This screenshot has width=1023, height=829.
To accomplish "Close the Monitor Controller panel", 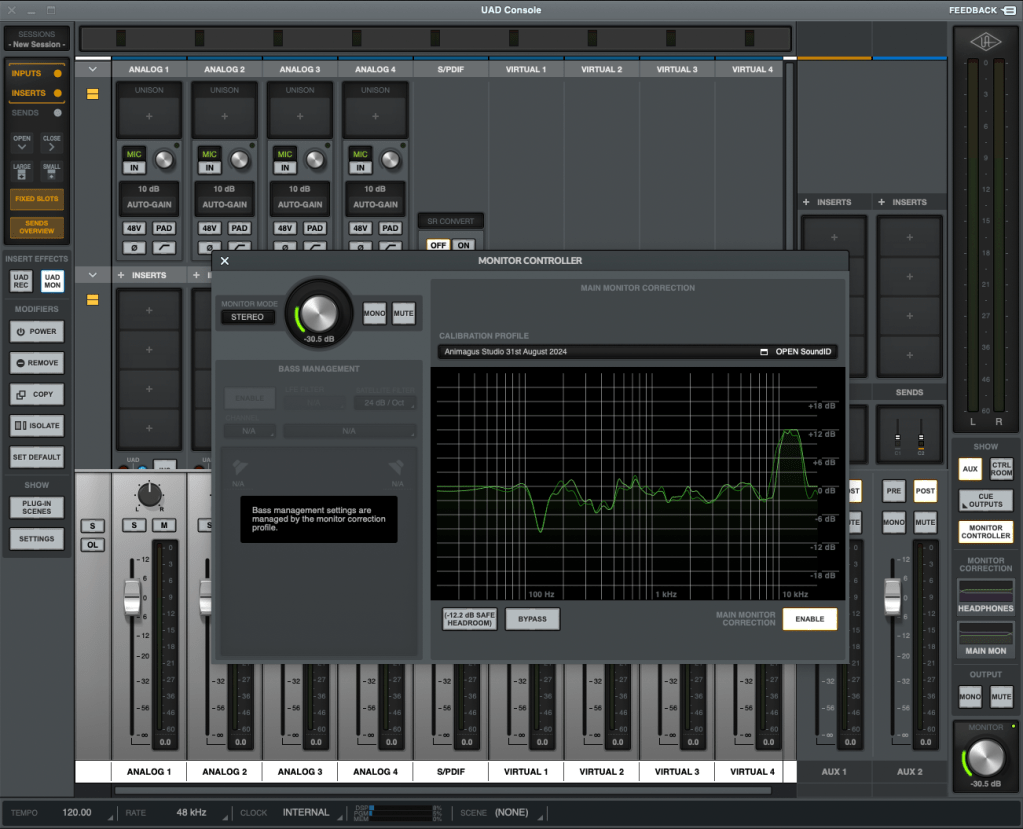I will (225, 261).
